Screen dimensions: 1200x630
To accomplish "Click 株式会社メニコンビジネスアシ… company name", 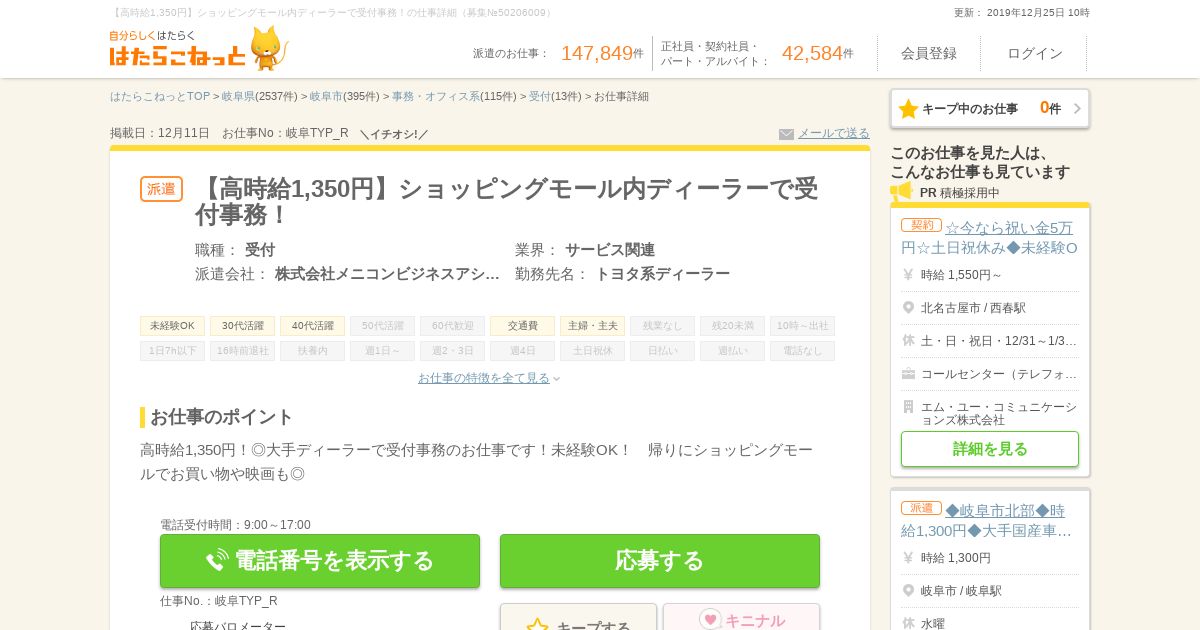I will (387, 274).
